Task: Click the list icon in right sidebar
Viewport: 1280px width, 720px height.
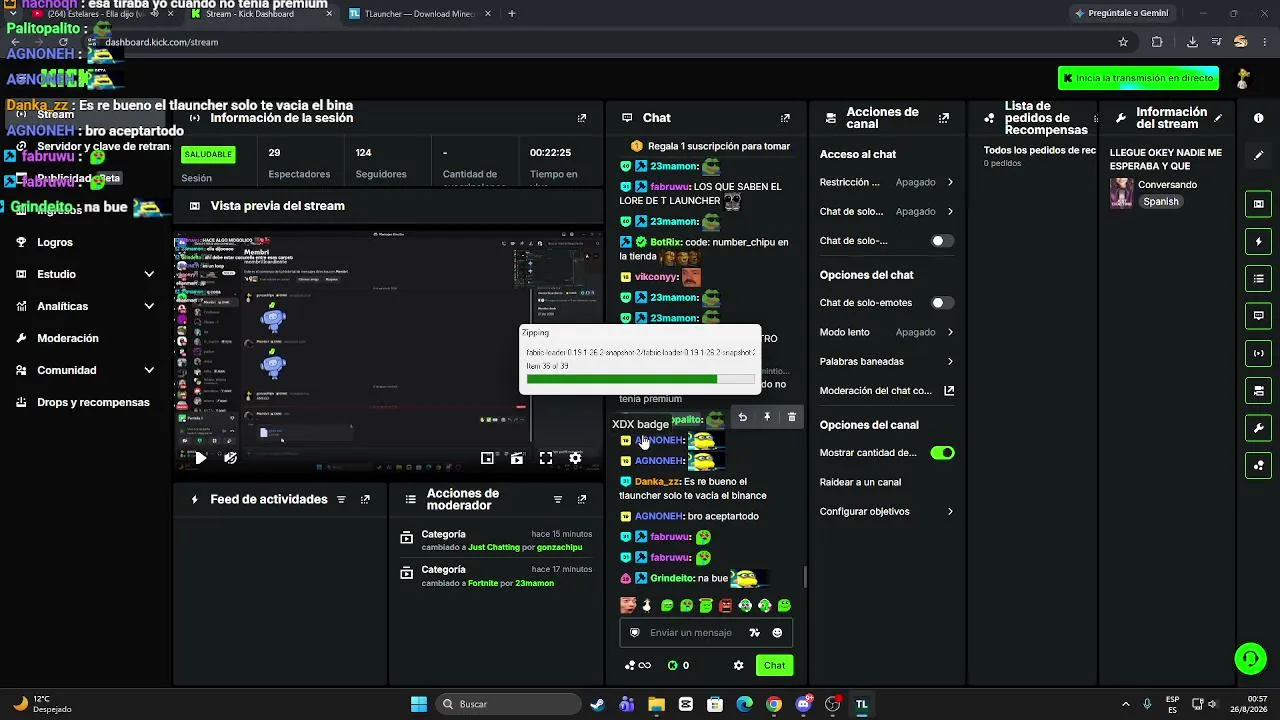Action: [x=1258, y=278]
